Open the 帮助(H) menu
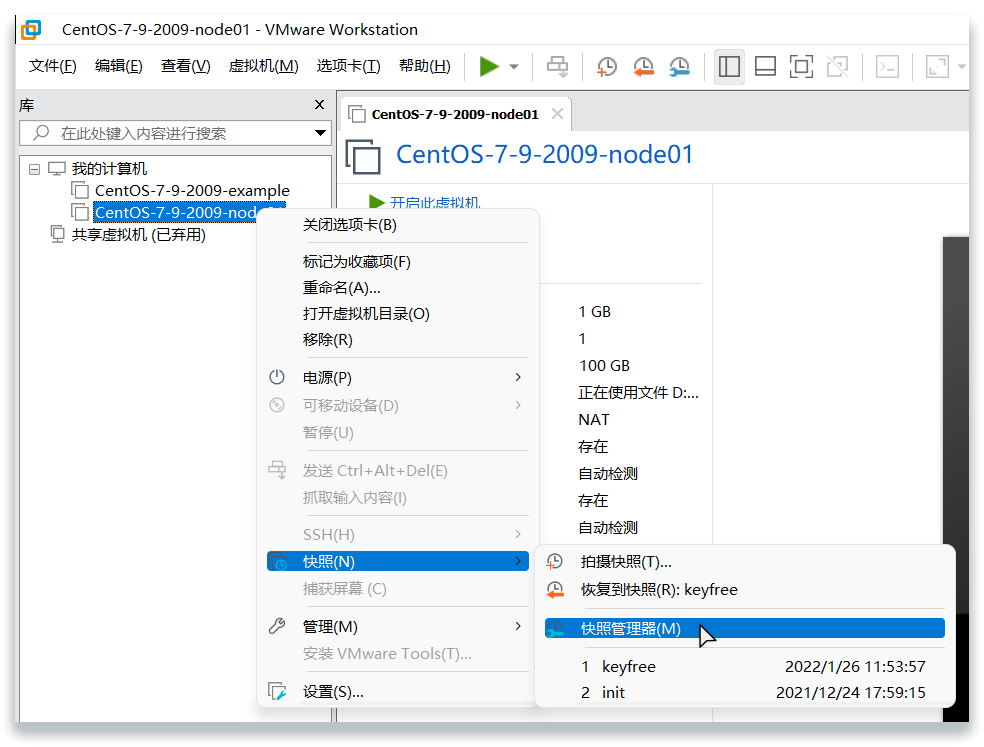The height and width of the screenshot is (747, 984). [425, 66]
